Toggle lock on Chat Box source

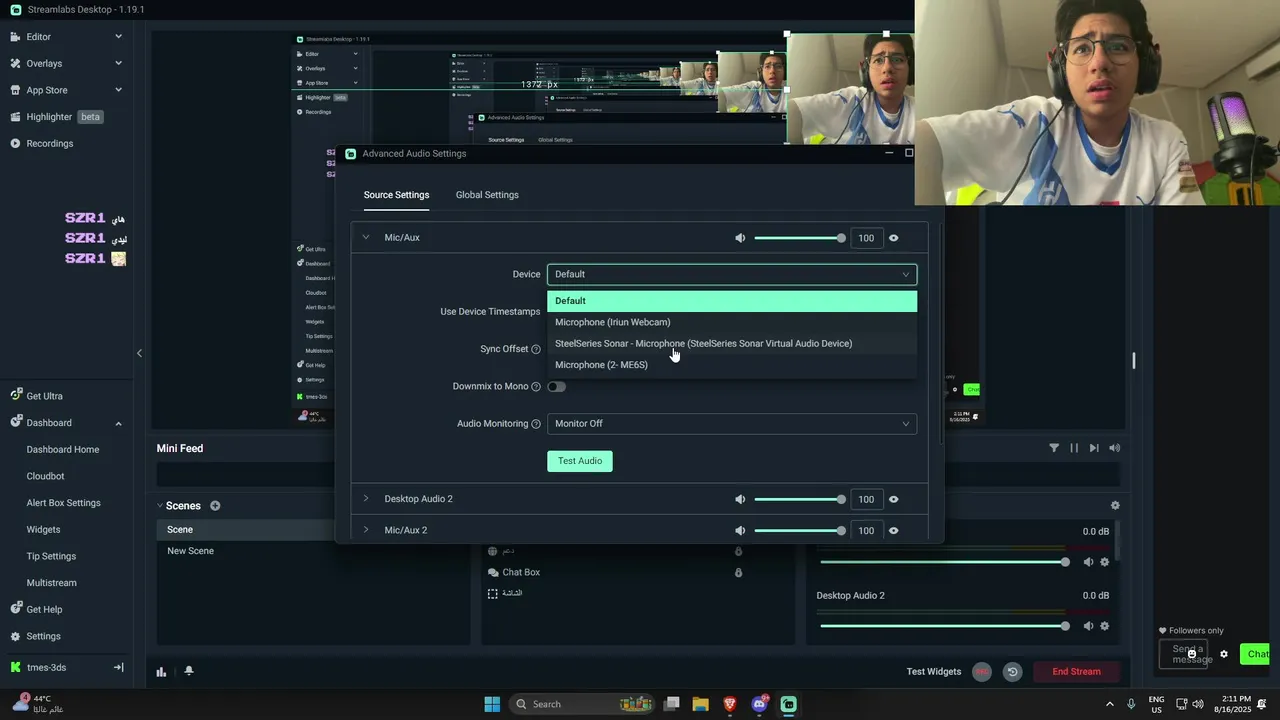739,573
